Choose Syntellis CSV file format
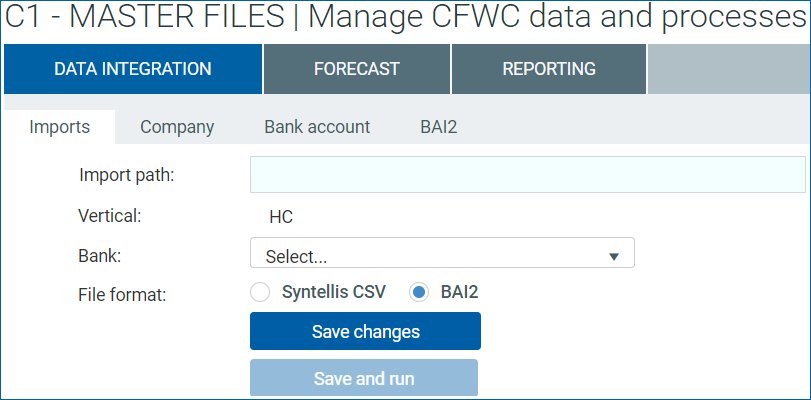The width and height of the screenshot is (811, 400). pos(260,292)
